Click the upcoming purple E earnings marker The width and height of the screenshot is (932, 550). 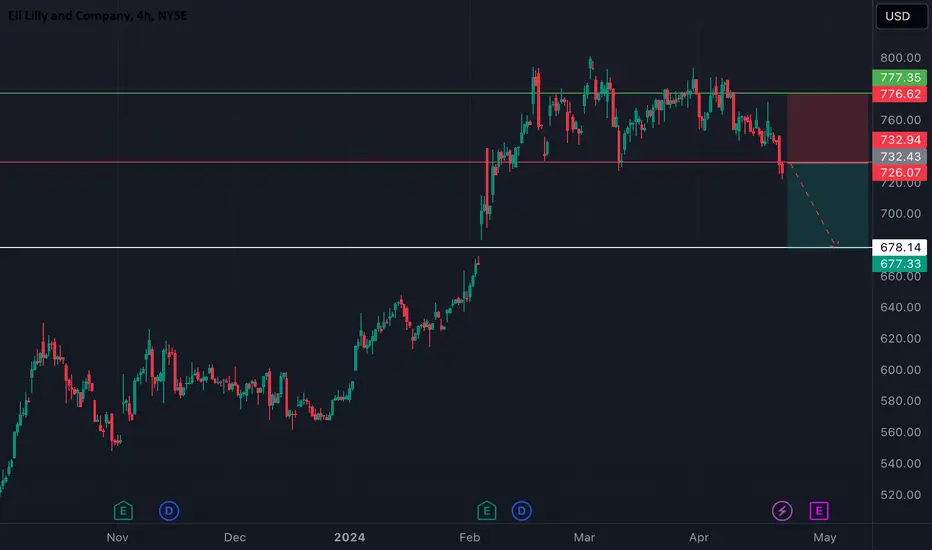coord(818,511)
